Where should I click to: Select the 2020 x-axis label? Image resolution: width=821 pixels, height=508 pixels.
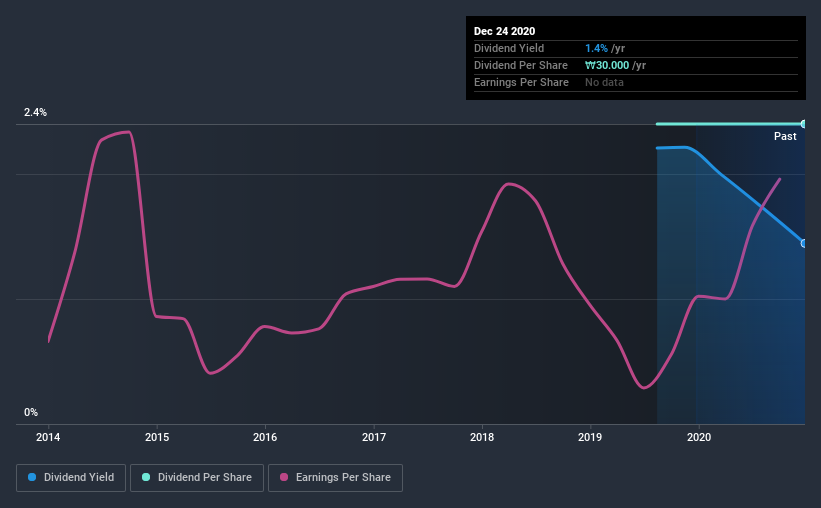tap(699, 437)
